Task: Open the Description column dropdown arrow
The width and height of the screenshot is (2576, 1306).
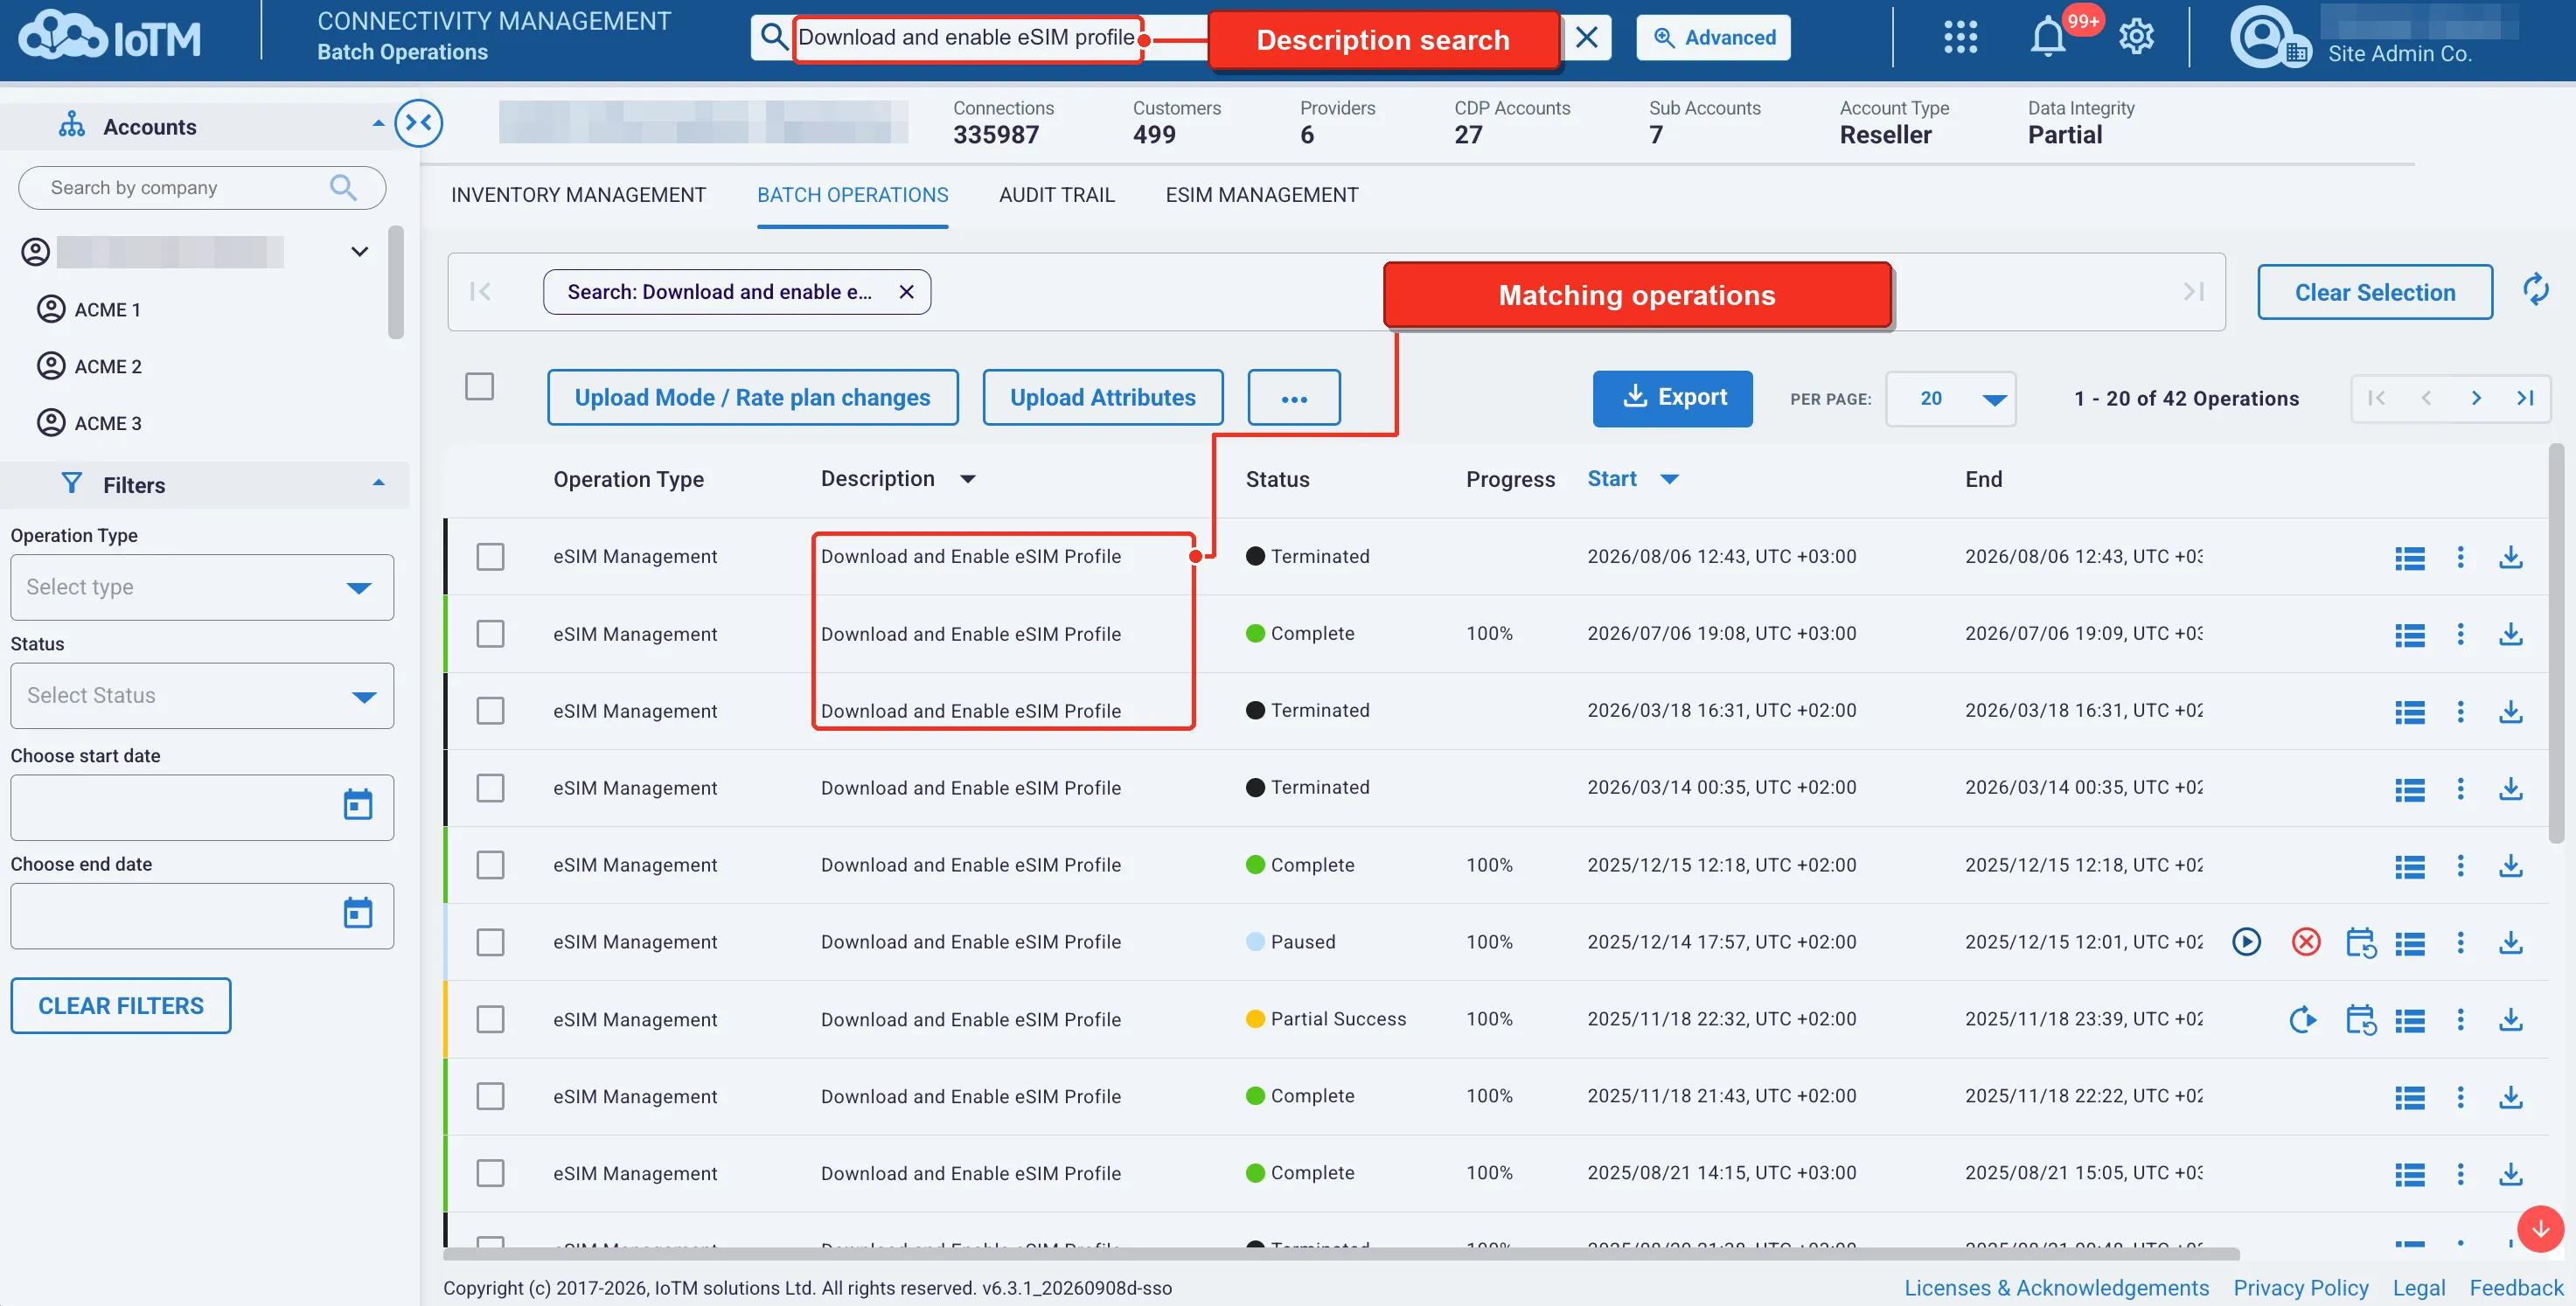Action: tap(967, 479)
